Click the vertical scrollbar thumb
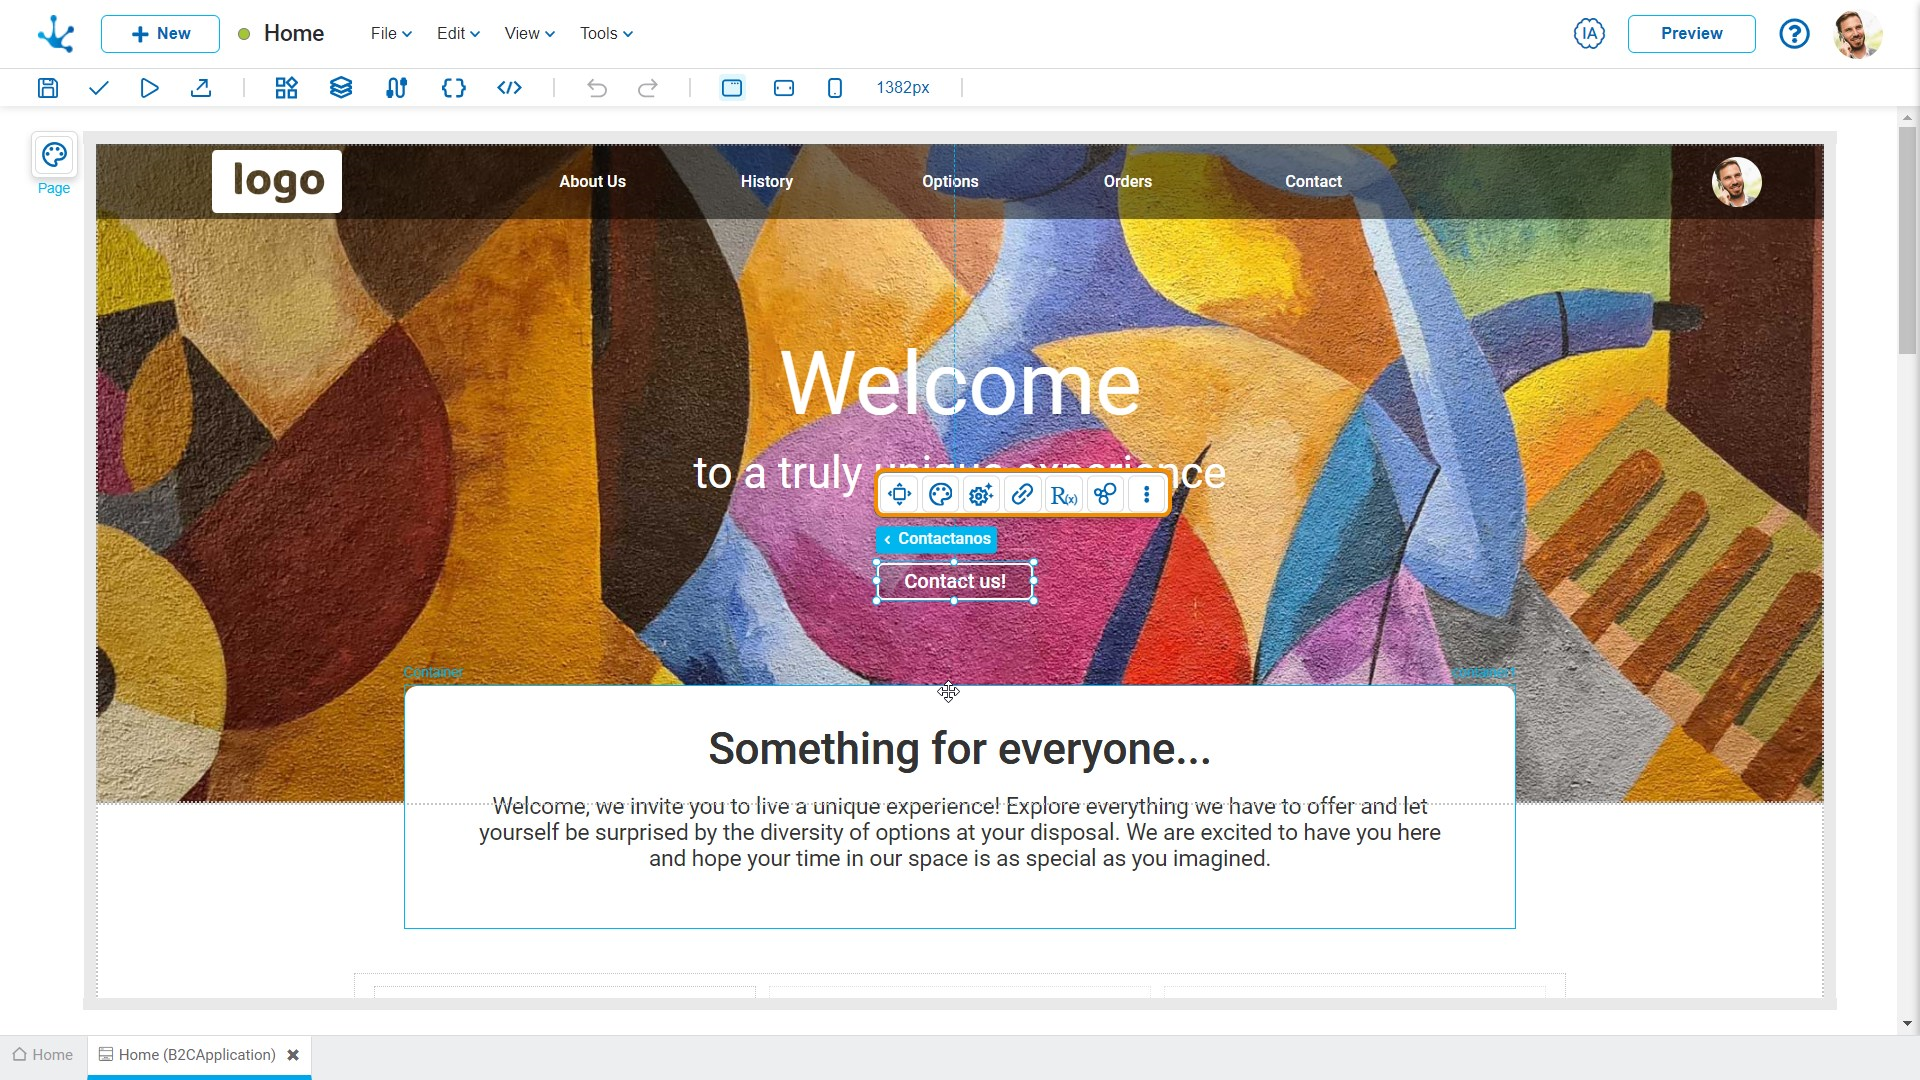Image resolution: width=1920 pixels, height=1080 pixels. pyautogui.click(x=1907, y=240)
